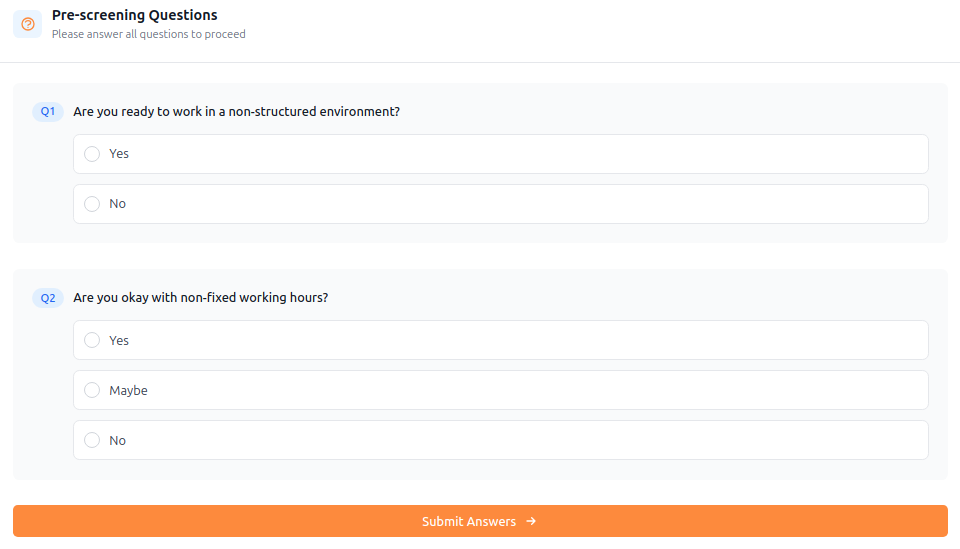
Task: Select the Maybe radio circle
Action: (92, 390)
